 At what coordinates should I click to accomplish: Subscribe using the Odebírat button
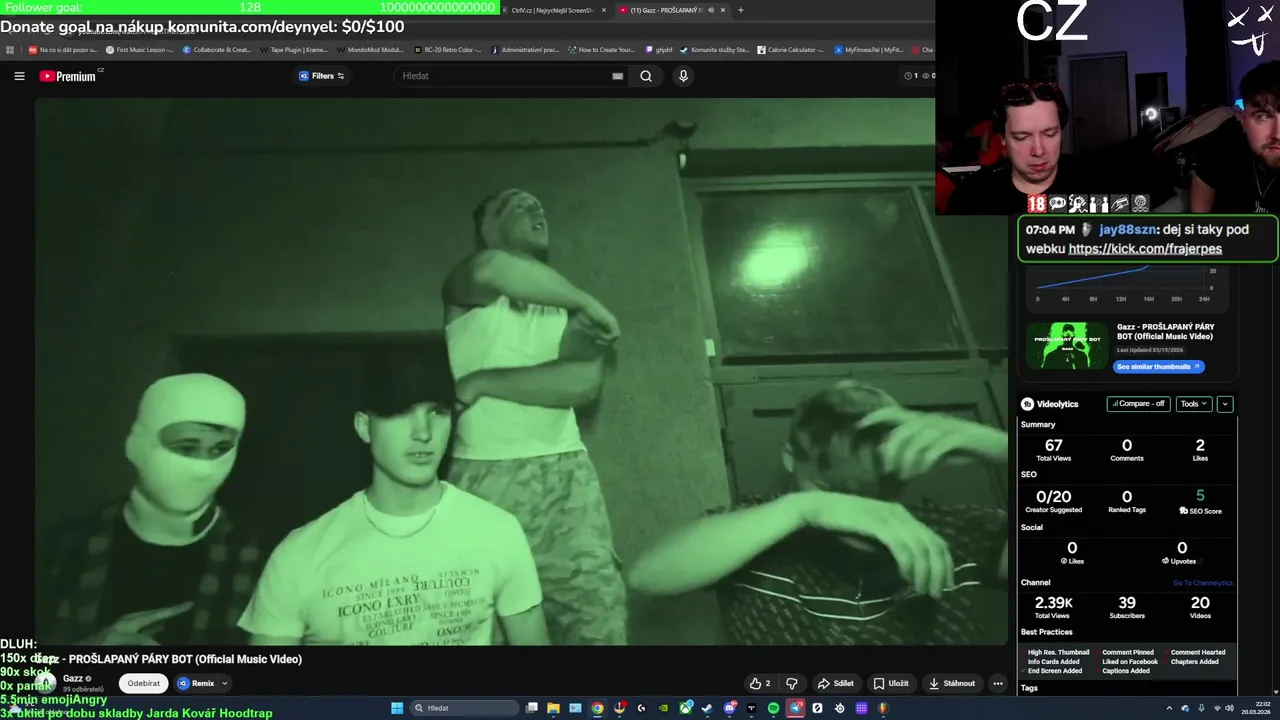coord(143,684)
